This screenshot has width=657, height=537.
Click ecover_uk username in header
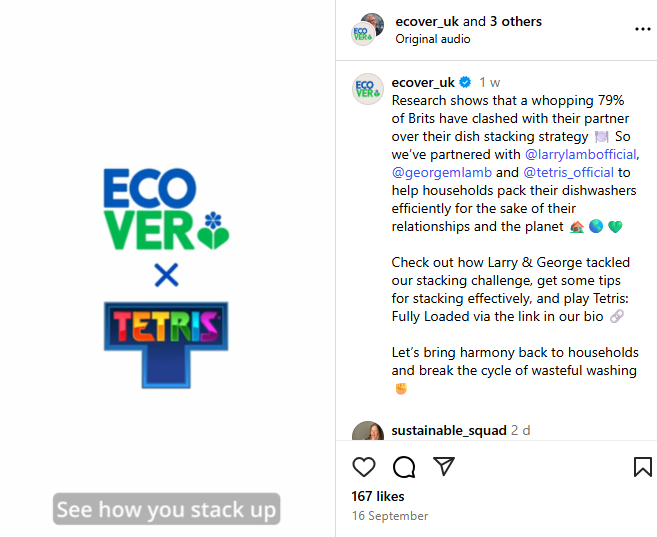pyautogui.click(x=427, y=21)
